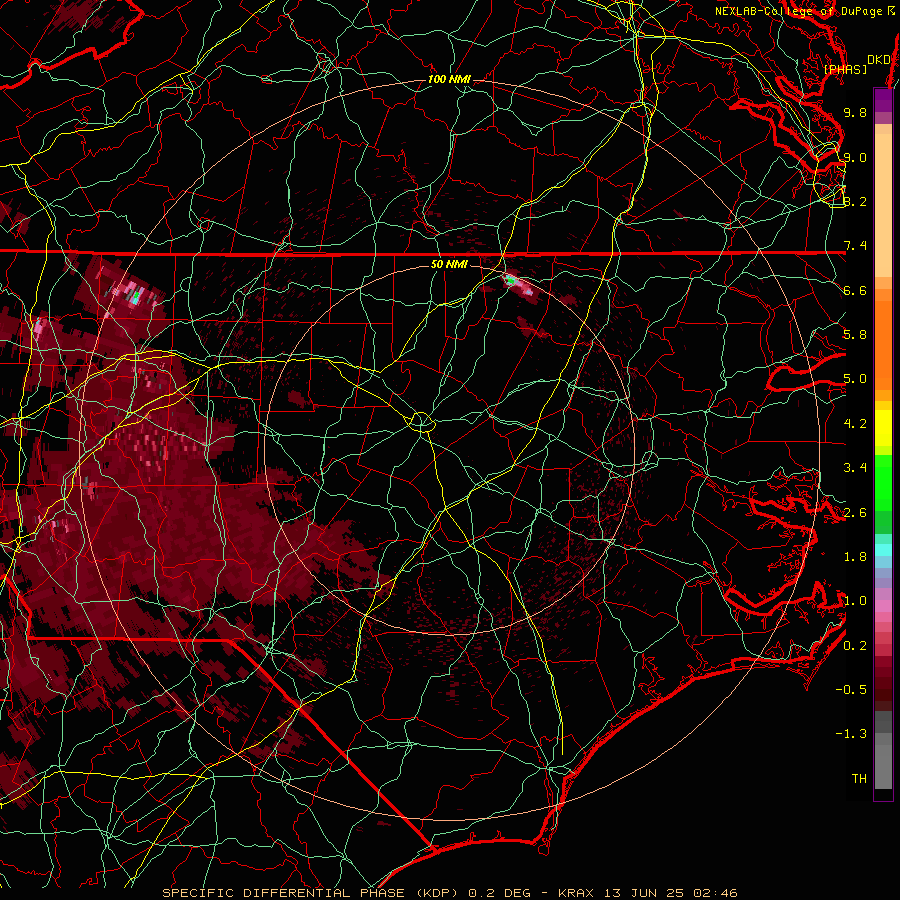Click the NEXLAB-College of DuPage credit text
The width and height of the screenshot is (900, 900).
pyautogui.click(x=805, y=11)
